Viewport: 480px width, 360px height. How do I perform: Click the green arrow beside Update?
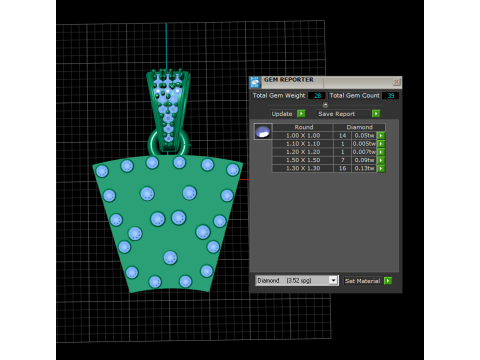tap(301, 114)
